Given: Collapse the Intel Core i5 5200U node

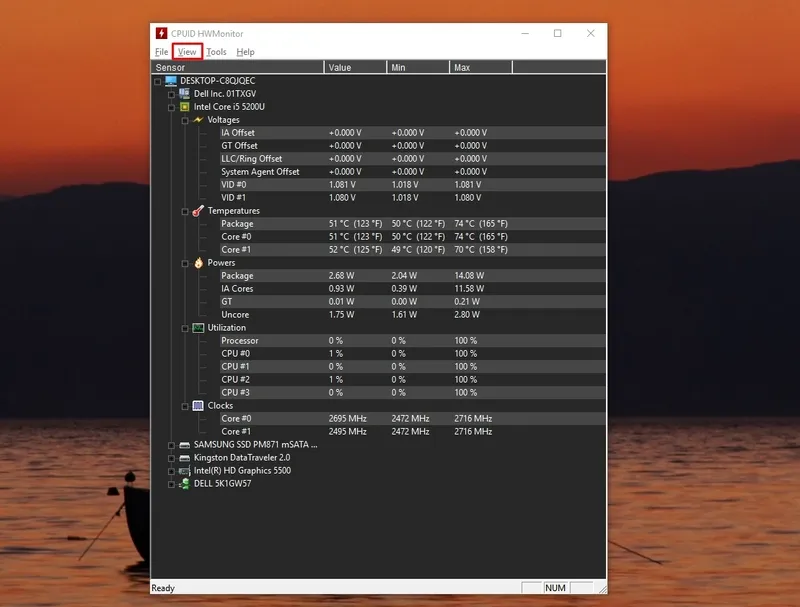Looking at the screenshot, I should [x=171, y=107].
